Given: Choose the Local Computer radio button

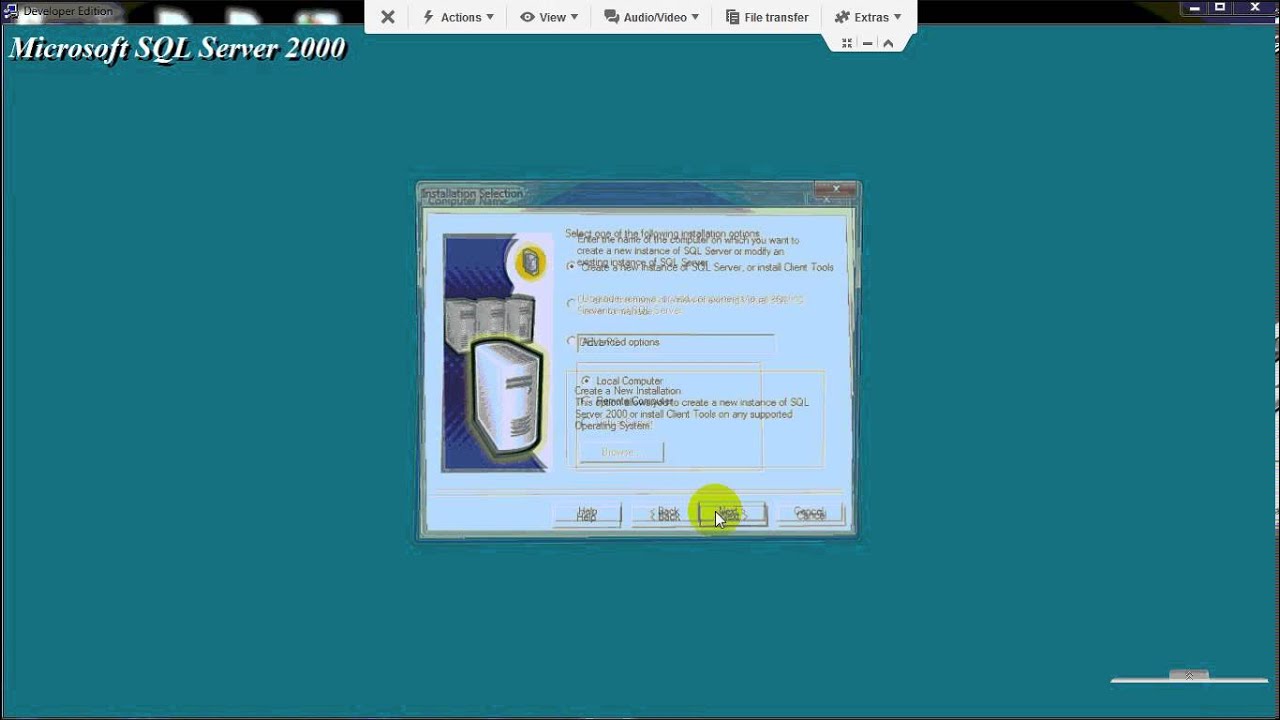Looking at the screenshot, I should pyautogui.click(x=586, y=380).
